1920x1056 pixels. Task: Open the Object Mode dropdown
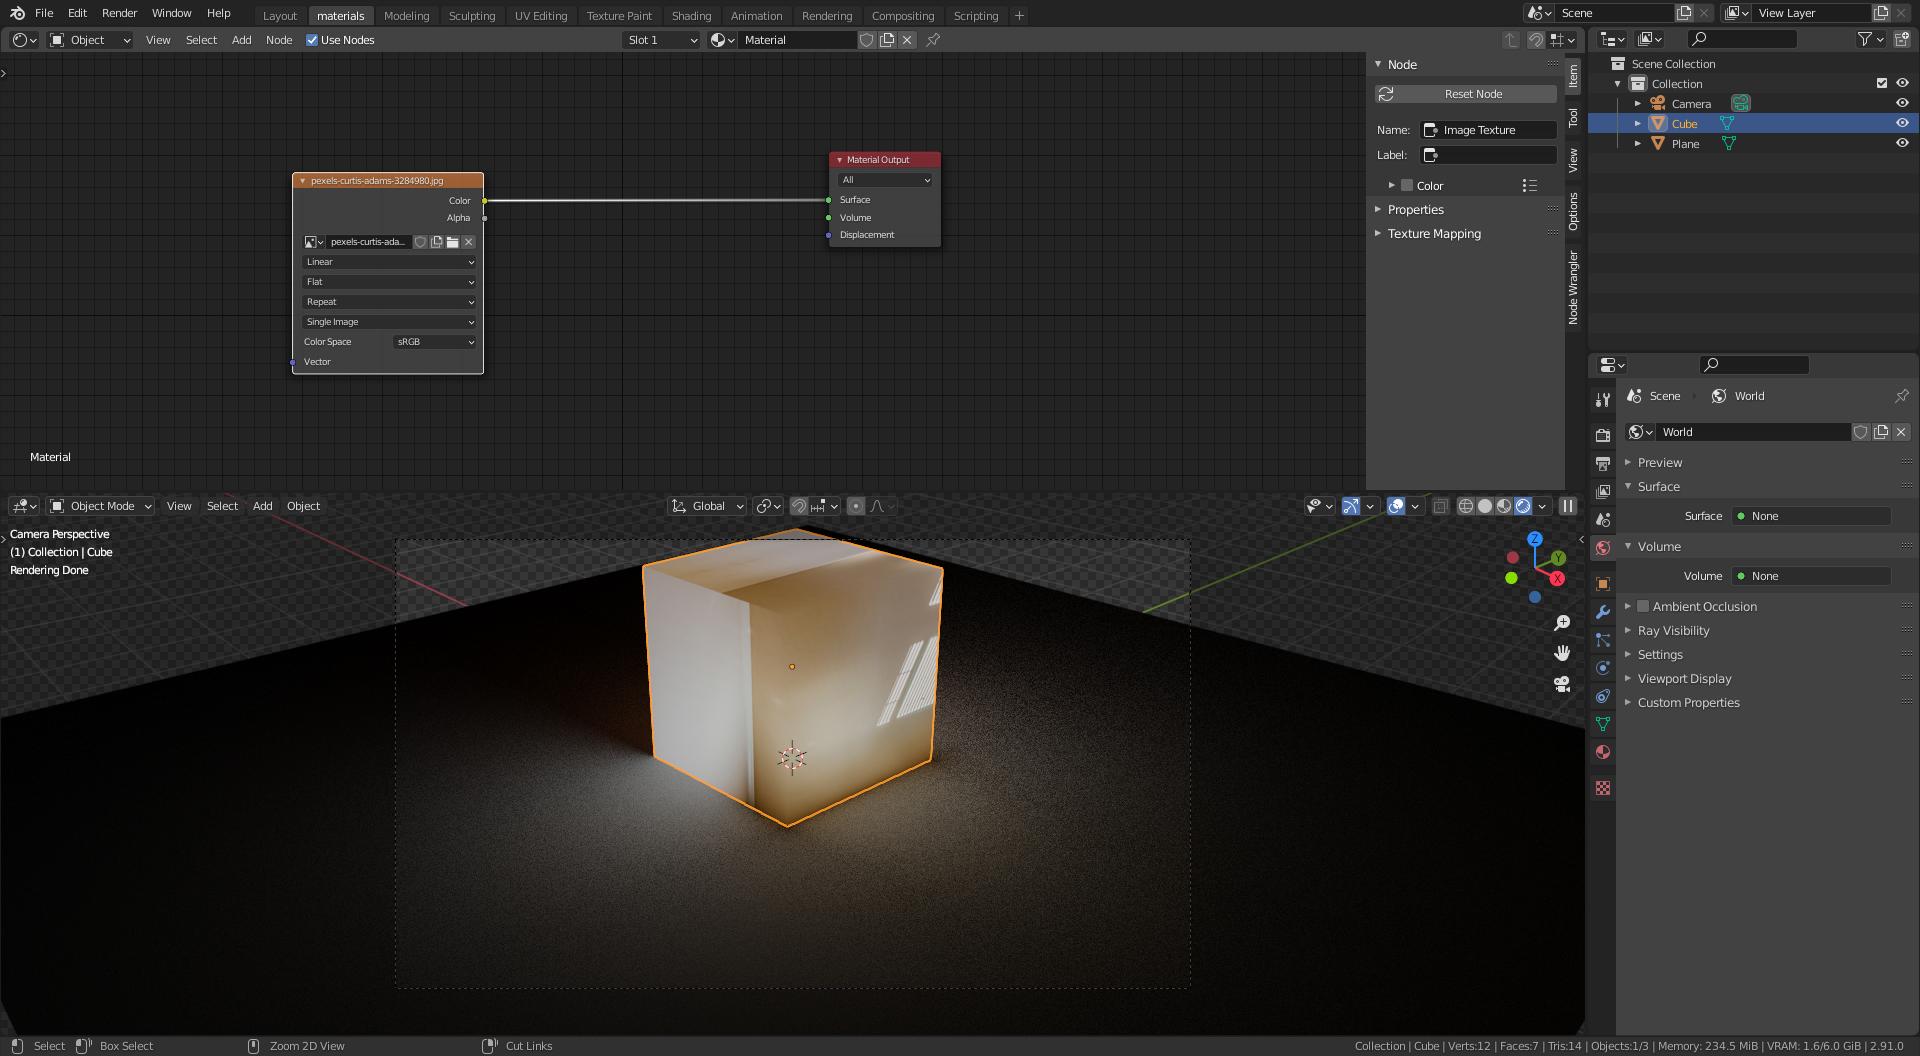pos(100,506)
